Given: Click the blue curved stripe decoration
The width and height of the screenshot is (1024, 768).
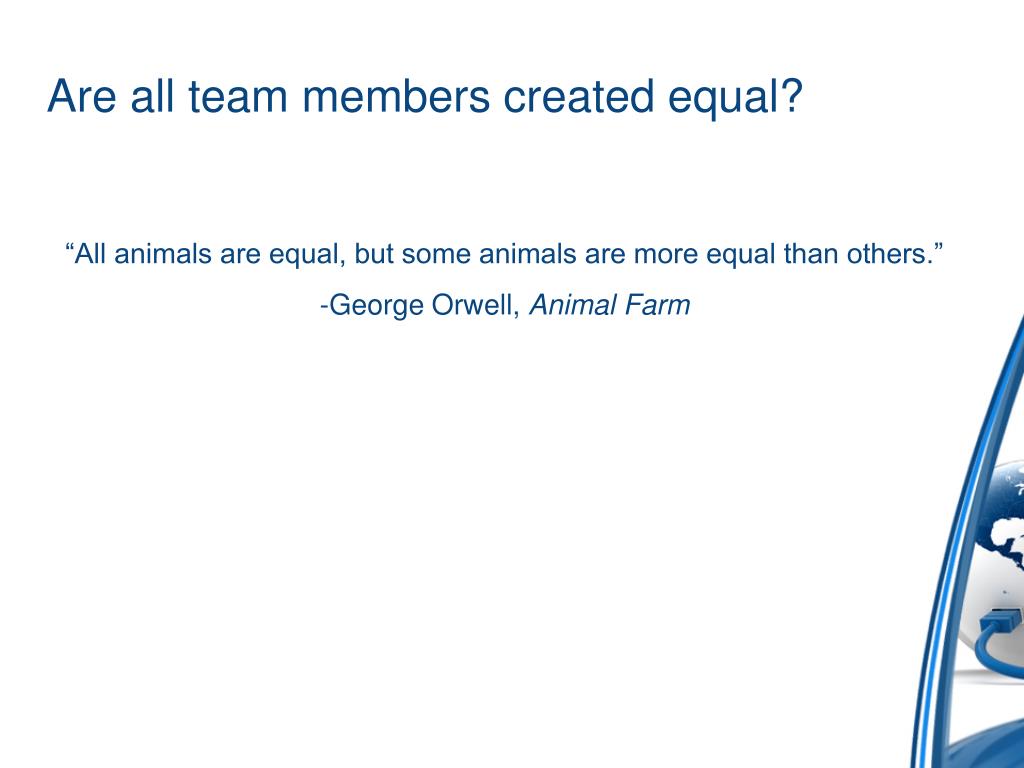Looking at the screenshot, I should point(967,542).
